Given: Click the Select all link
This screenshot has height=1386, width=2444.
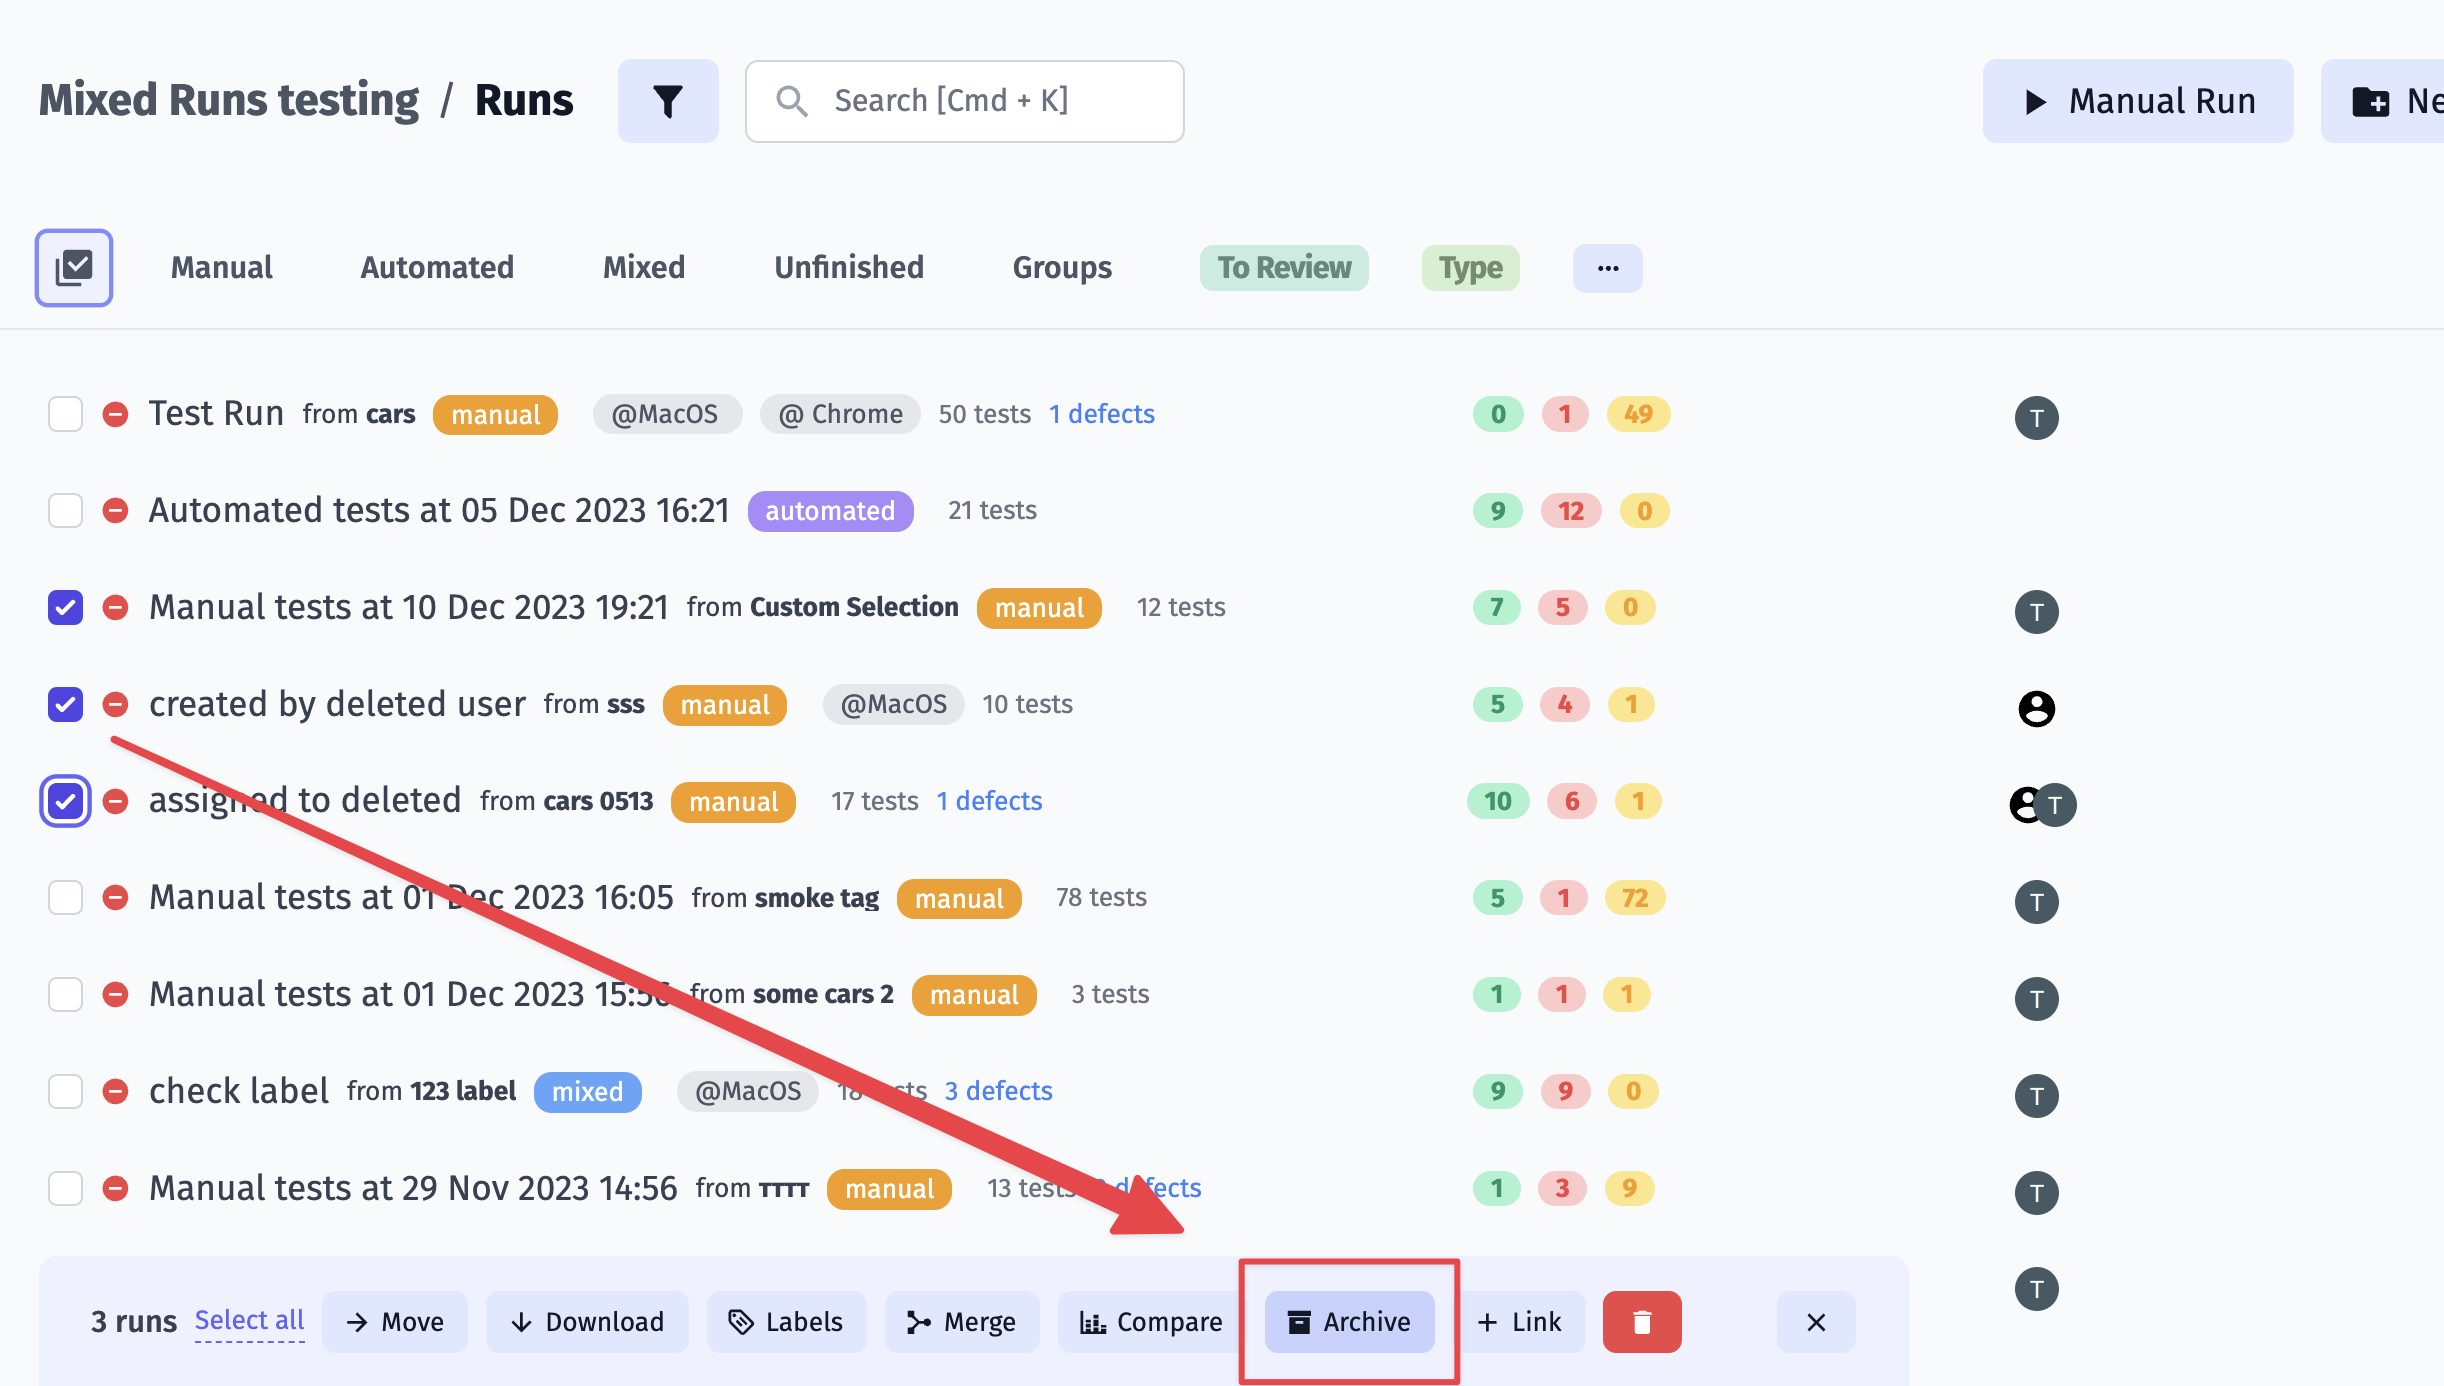Looking at the screenshot, I should pos(250,1321).
